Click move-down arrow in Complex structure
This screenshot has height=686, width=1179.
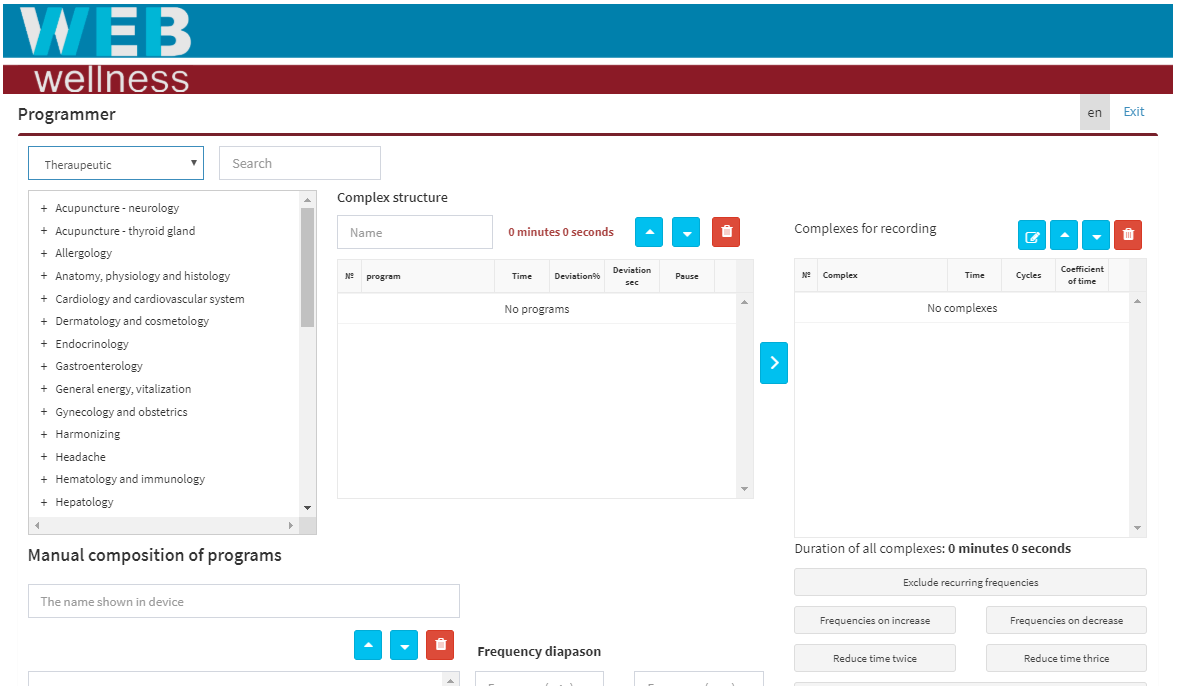[x=686, y=232]
